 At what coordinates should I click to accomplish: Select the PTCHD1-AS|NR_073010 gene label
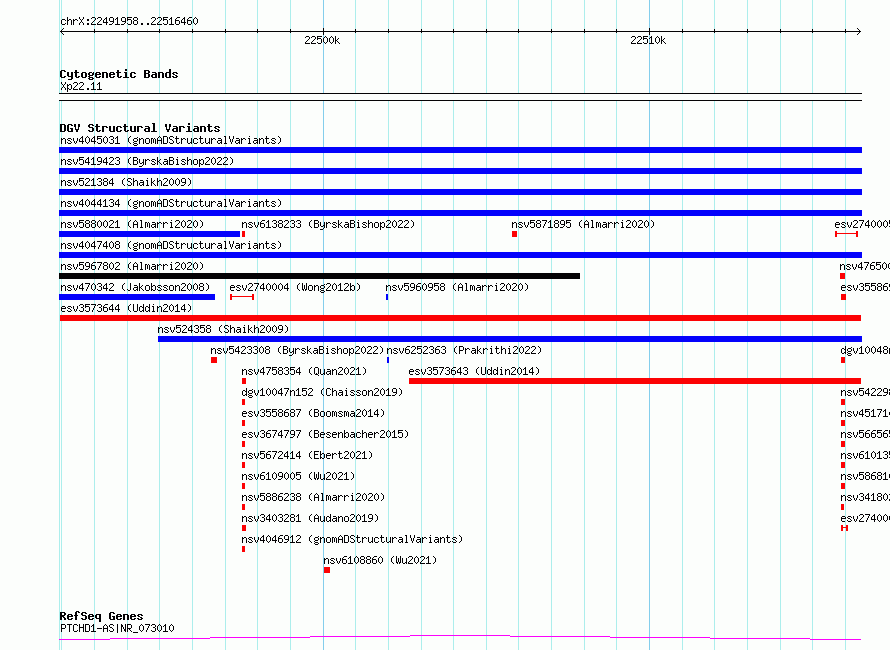pos(117,628)
